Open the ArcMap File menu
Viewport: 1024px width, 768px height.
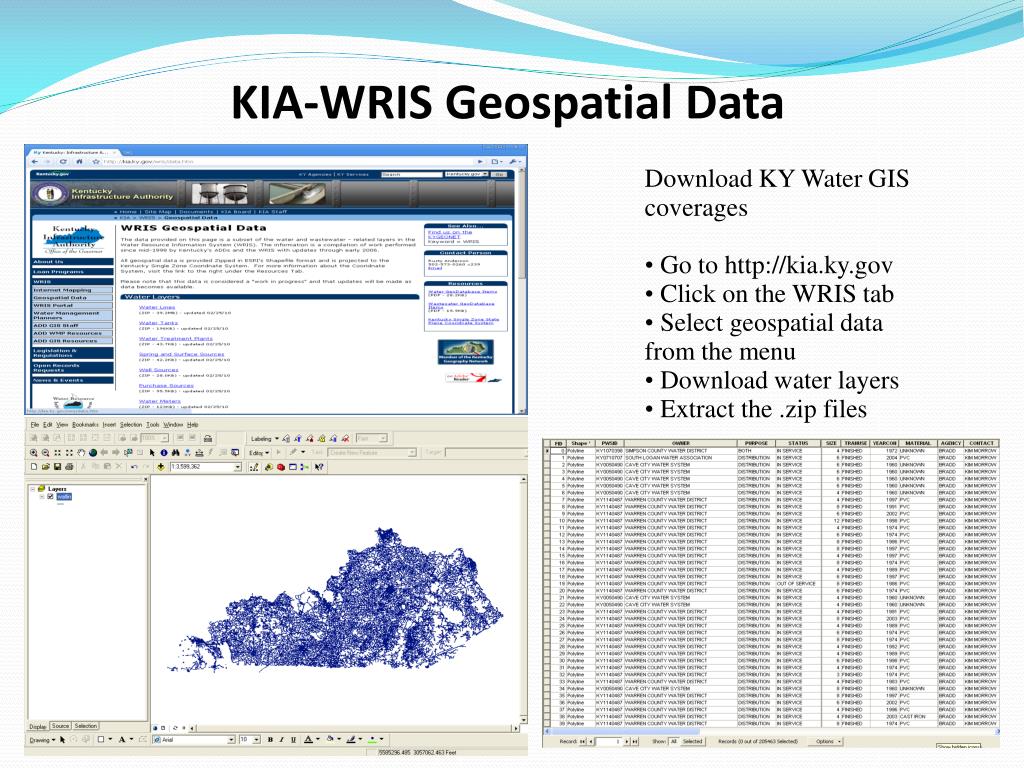click(35, 424)
